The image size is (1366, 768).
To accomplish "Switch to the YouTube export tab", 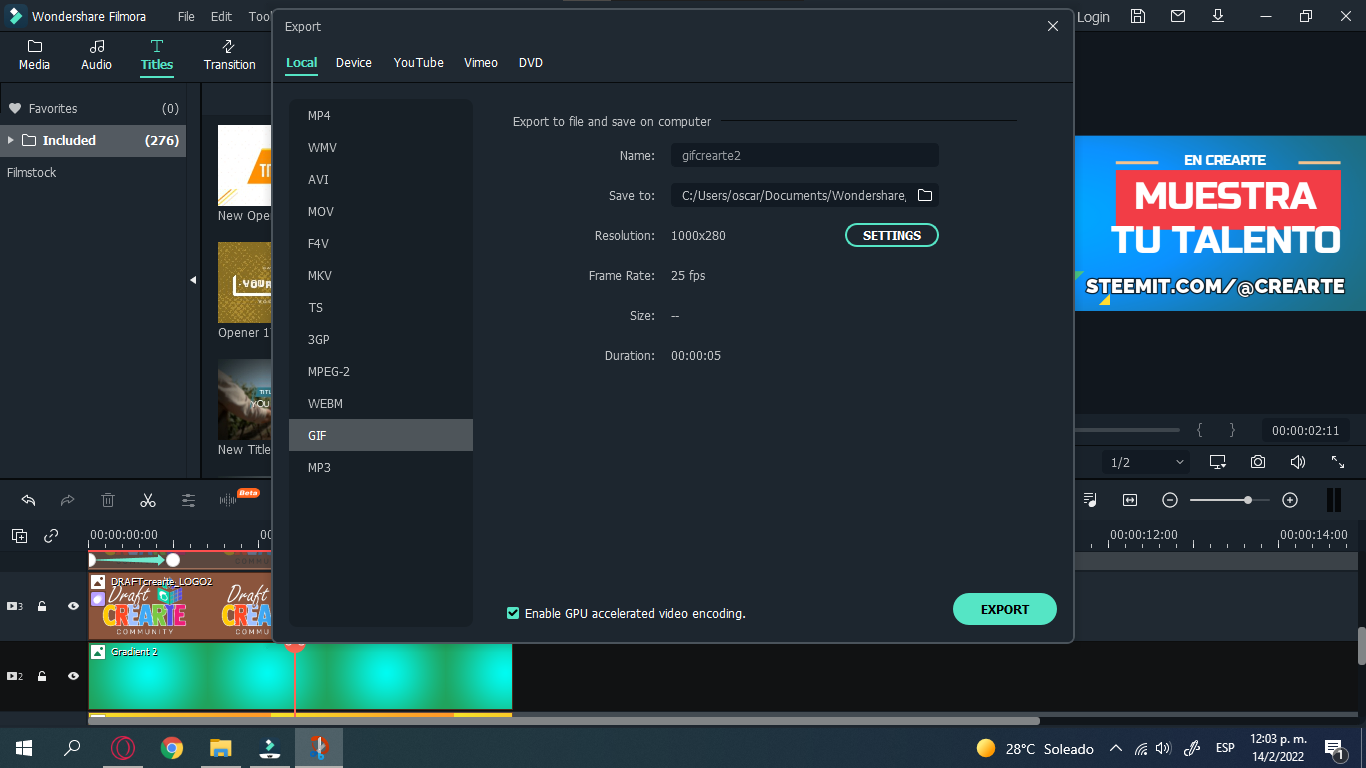I will click(419, 62).
